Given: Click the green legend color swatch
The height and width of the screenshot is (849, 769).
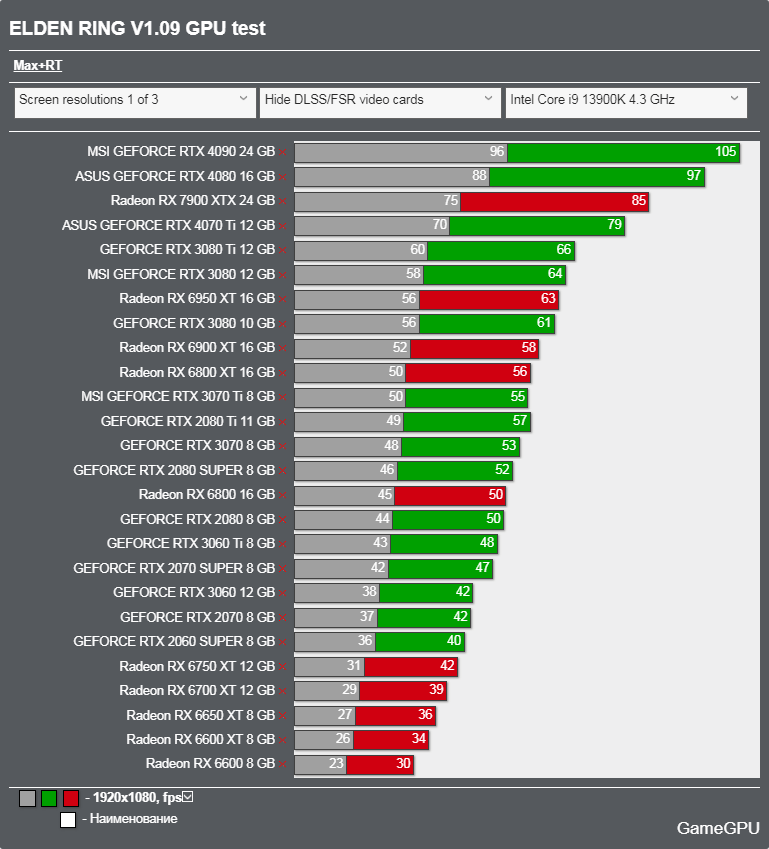Looking at the screenshot, I should pyautogui.click(x=49, y=798).
